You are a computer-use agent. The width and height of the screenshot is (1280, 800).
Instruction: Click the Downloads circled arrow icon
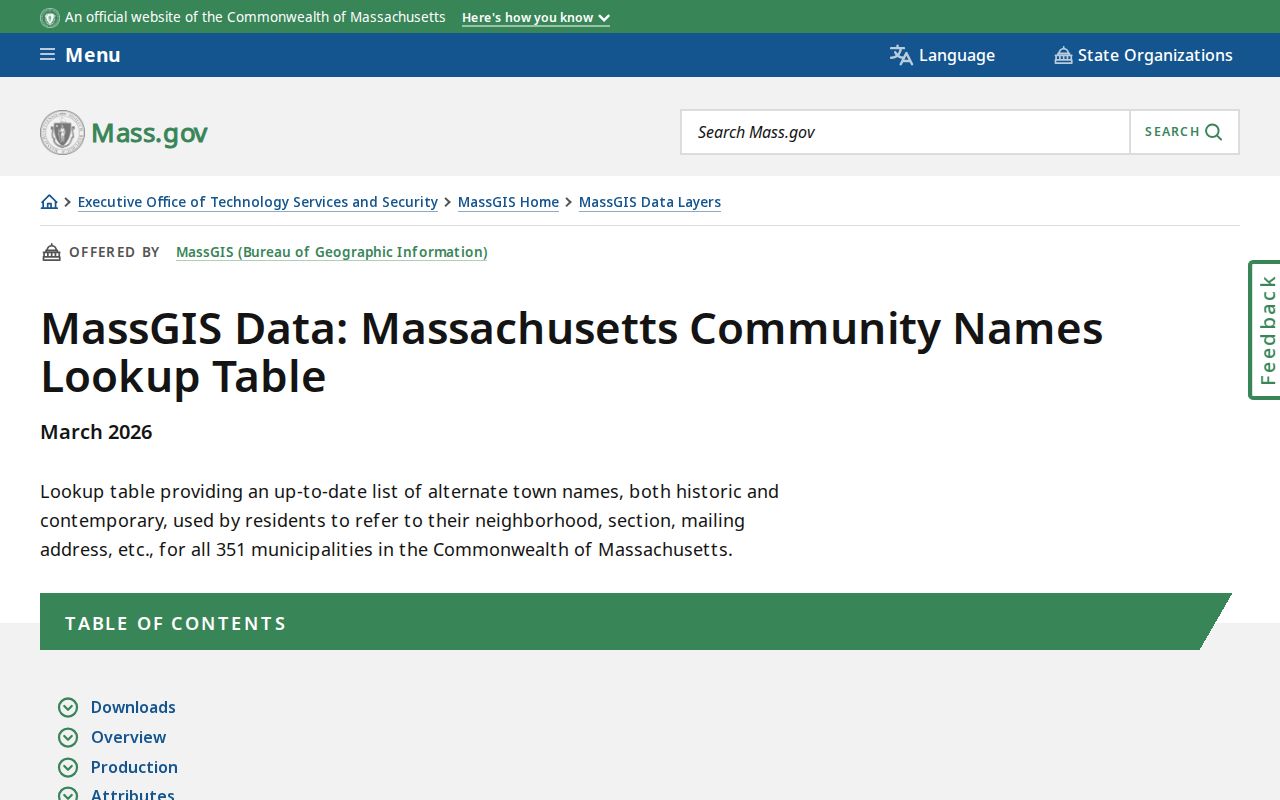(x=68, y=708)
